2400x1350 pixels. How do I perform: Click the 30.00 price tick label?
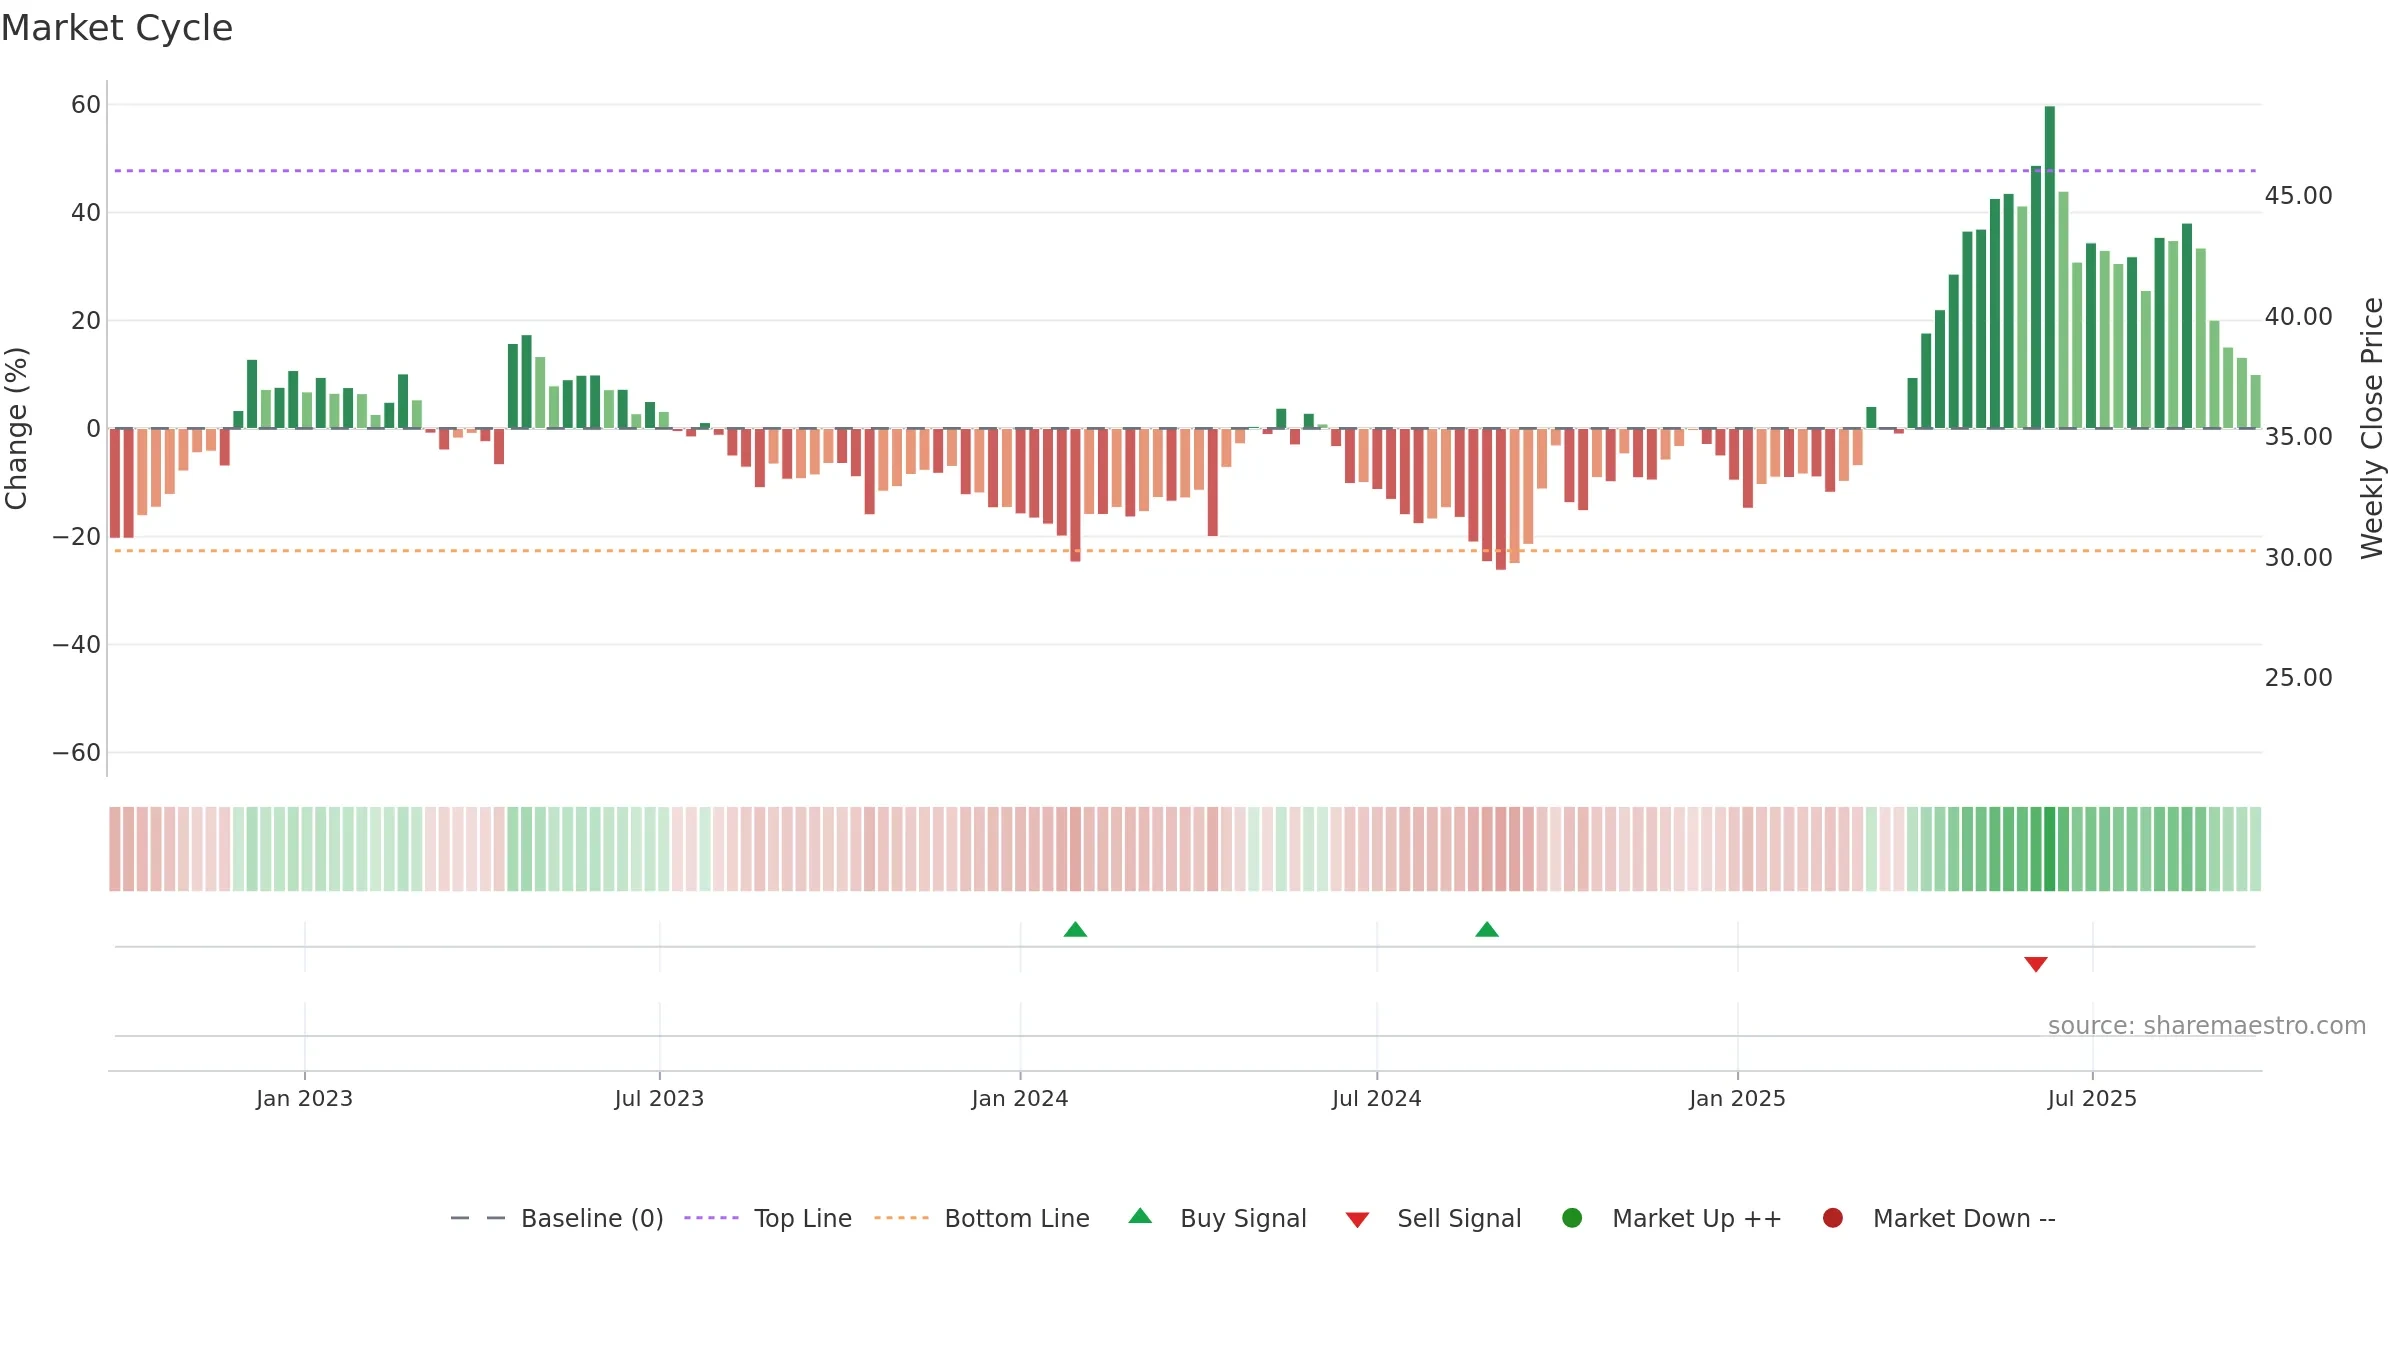click(2298, 557)
